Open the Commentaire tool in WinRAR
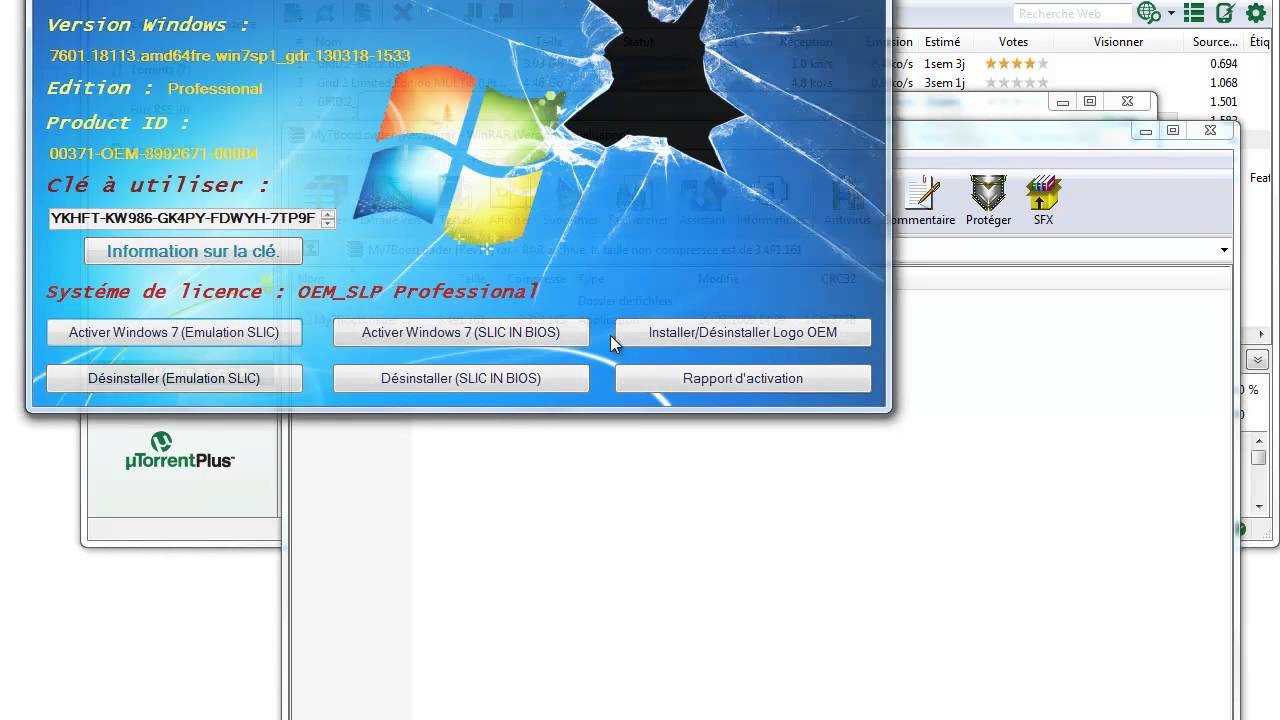1280x720 pixels. point(922,200)
